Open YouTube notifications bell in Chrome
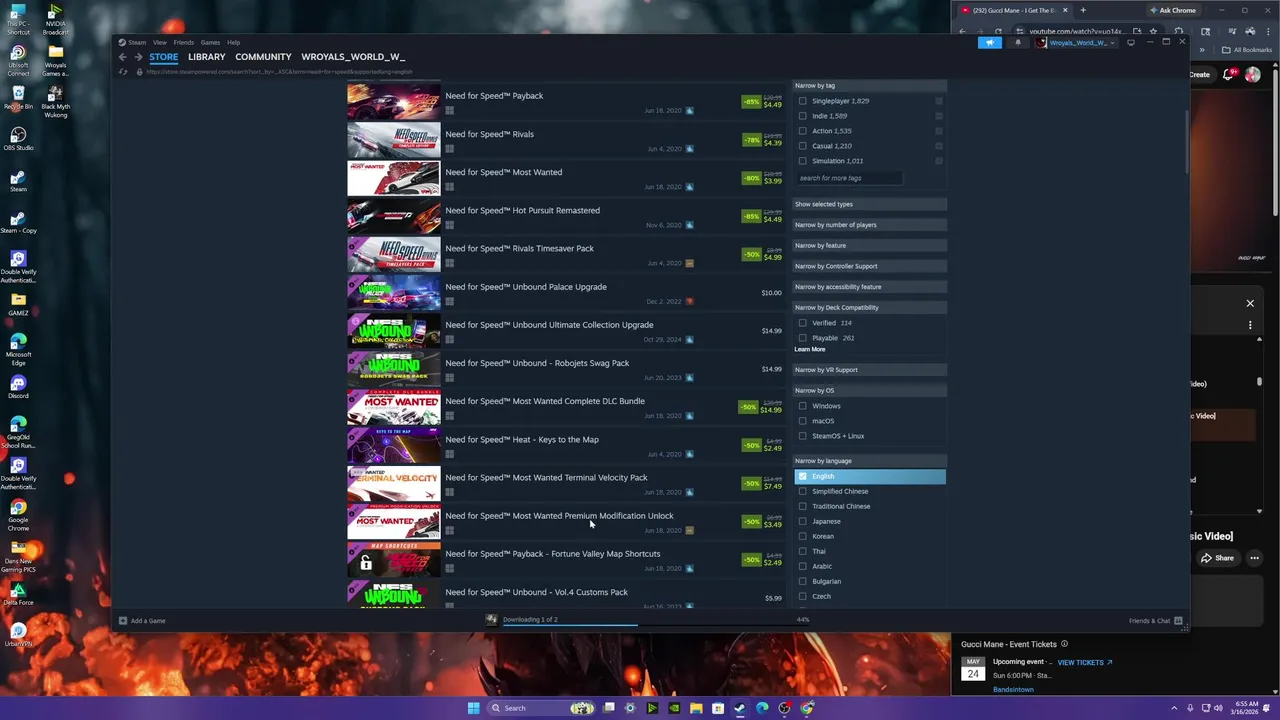 1229,74
